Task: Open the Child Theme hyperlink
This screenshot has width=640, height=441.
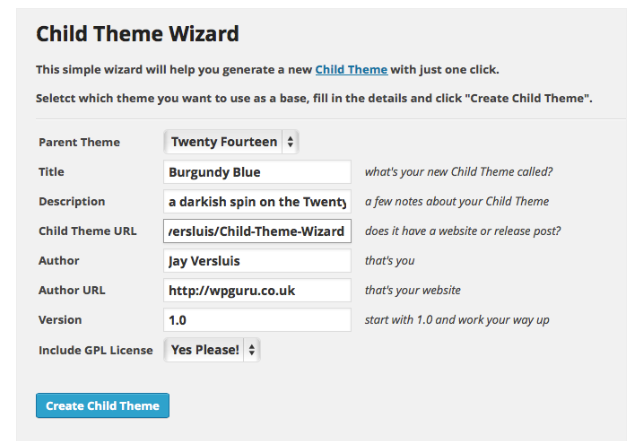Action: coord(351,70)
